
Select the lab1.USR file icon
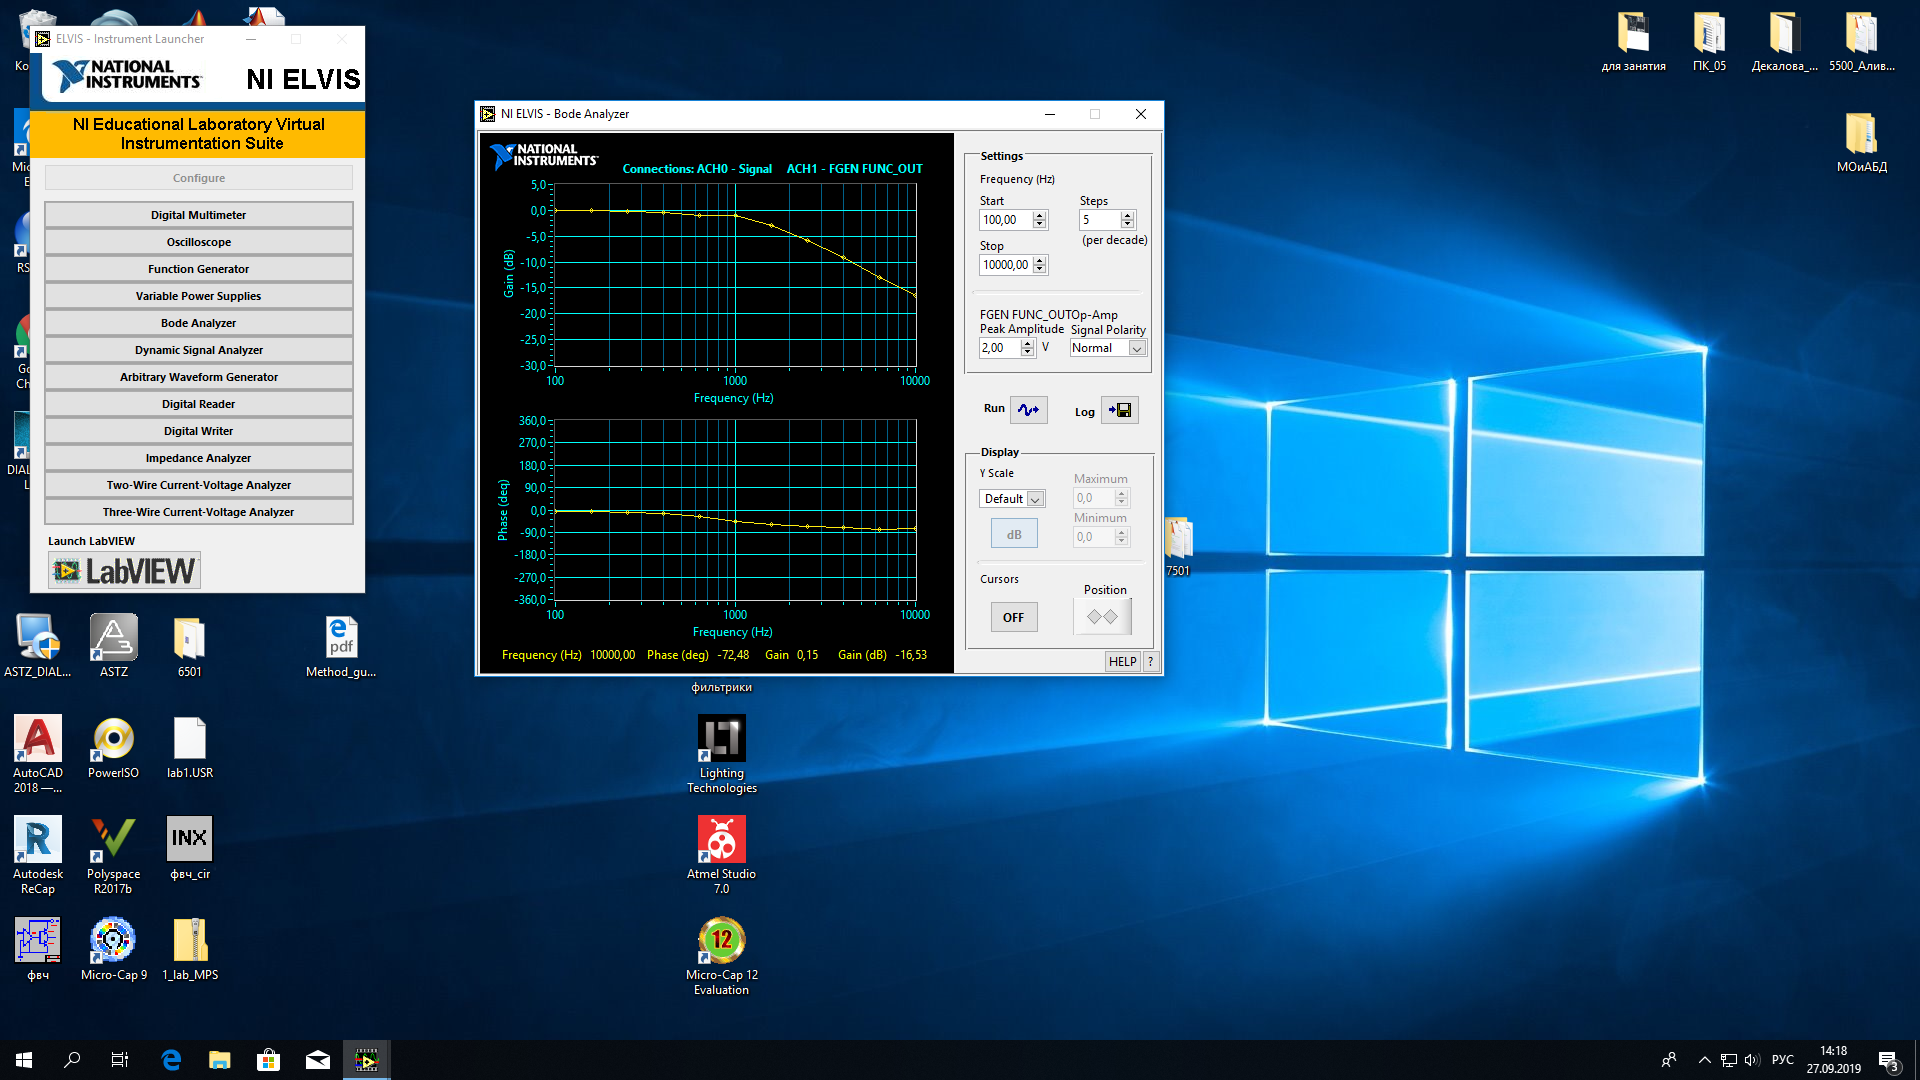coord(190,748)
